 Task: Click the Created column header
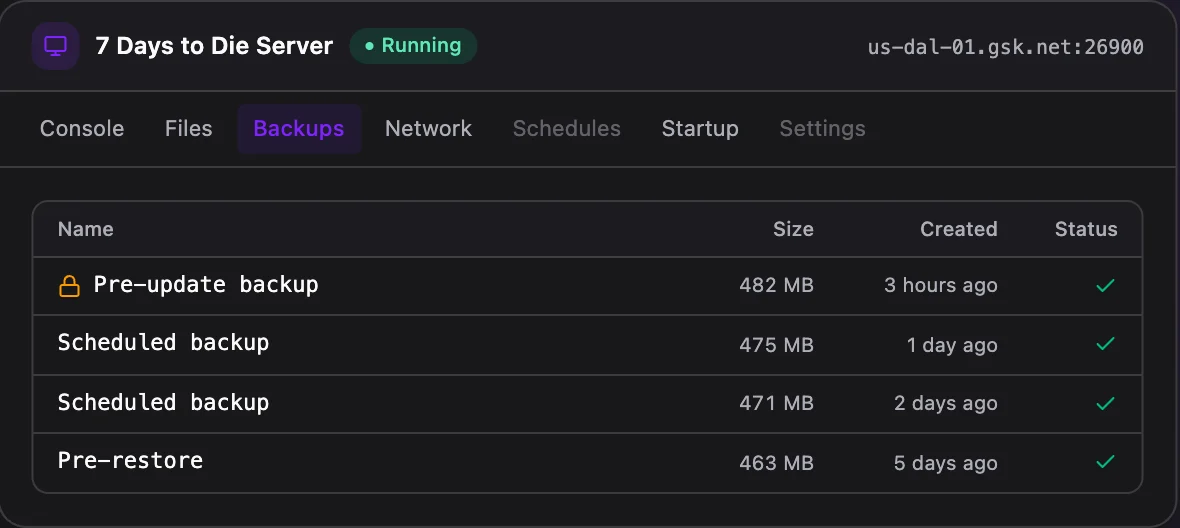click(x=959, y=229)
